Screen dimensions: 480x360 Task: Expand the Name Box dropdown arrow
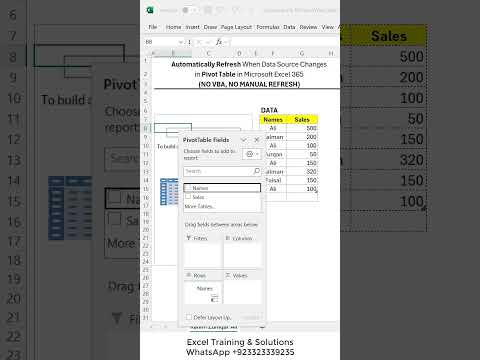pos(180,42)
